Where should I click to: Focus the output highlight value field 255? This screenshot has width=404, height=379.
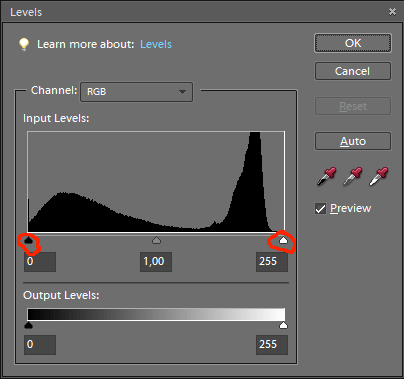(x=272, y=345)
